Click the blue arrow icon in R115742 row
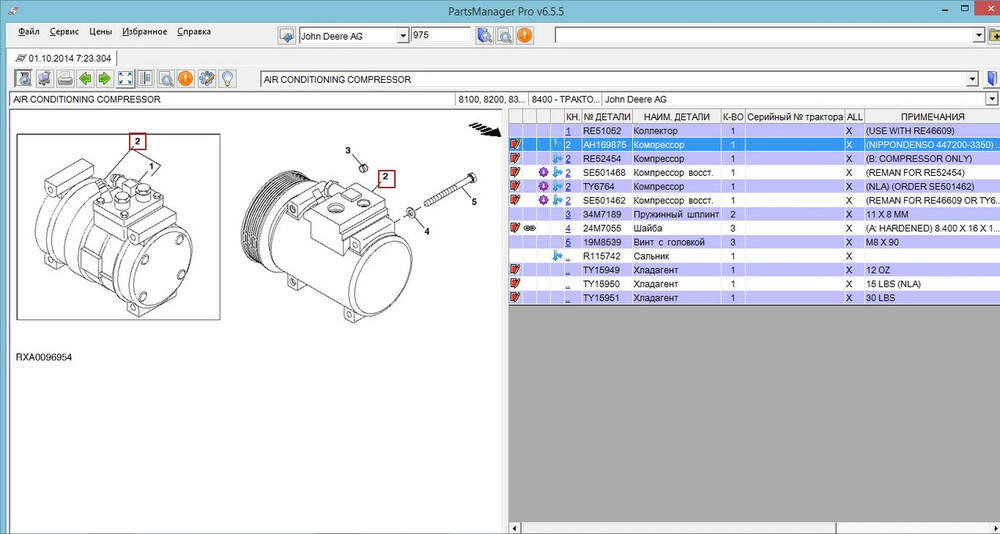 557,256
